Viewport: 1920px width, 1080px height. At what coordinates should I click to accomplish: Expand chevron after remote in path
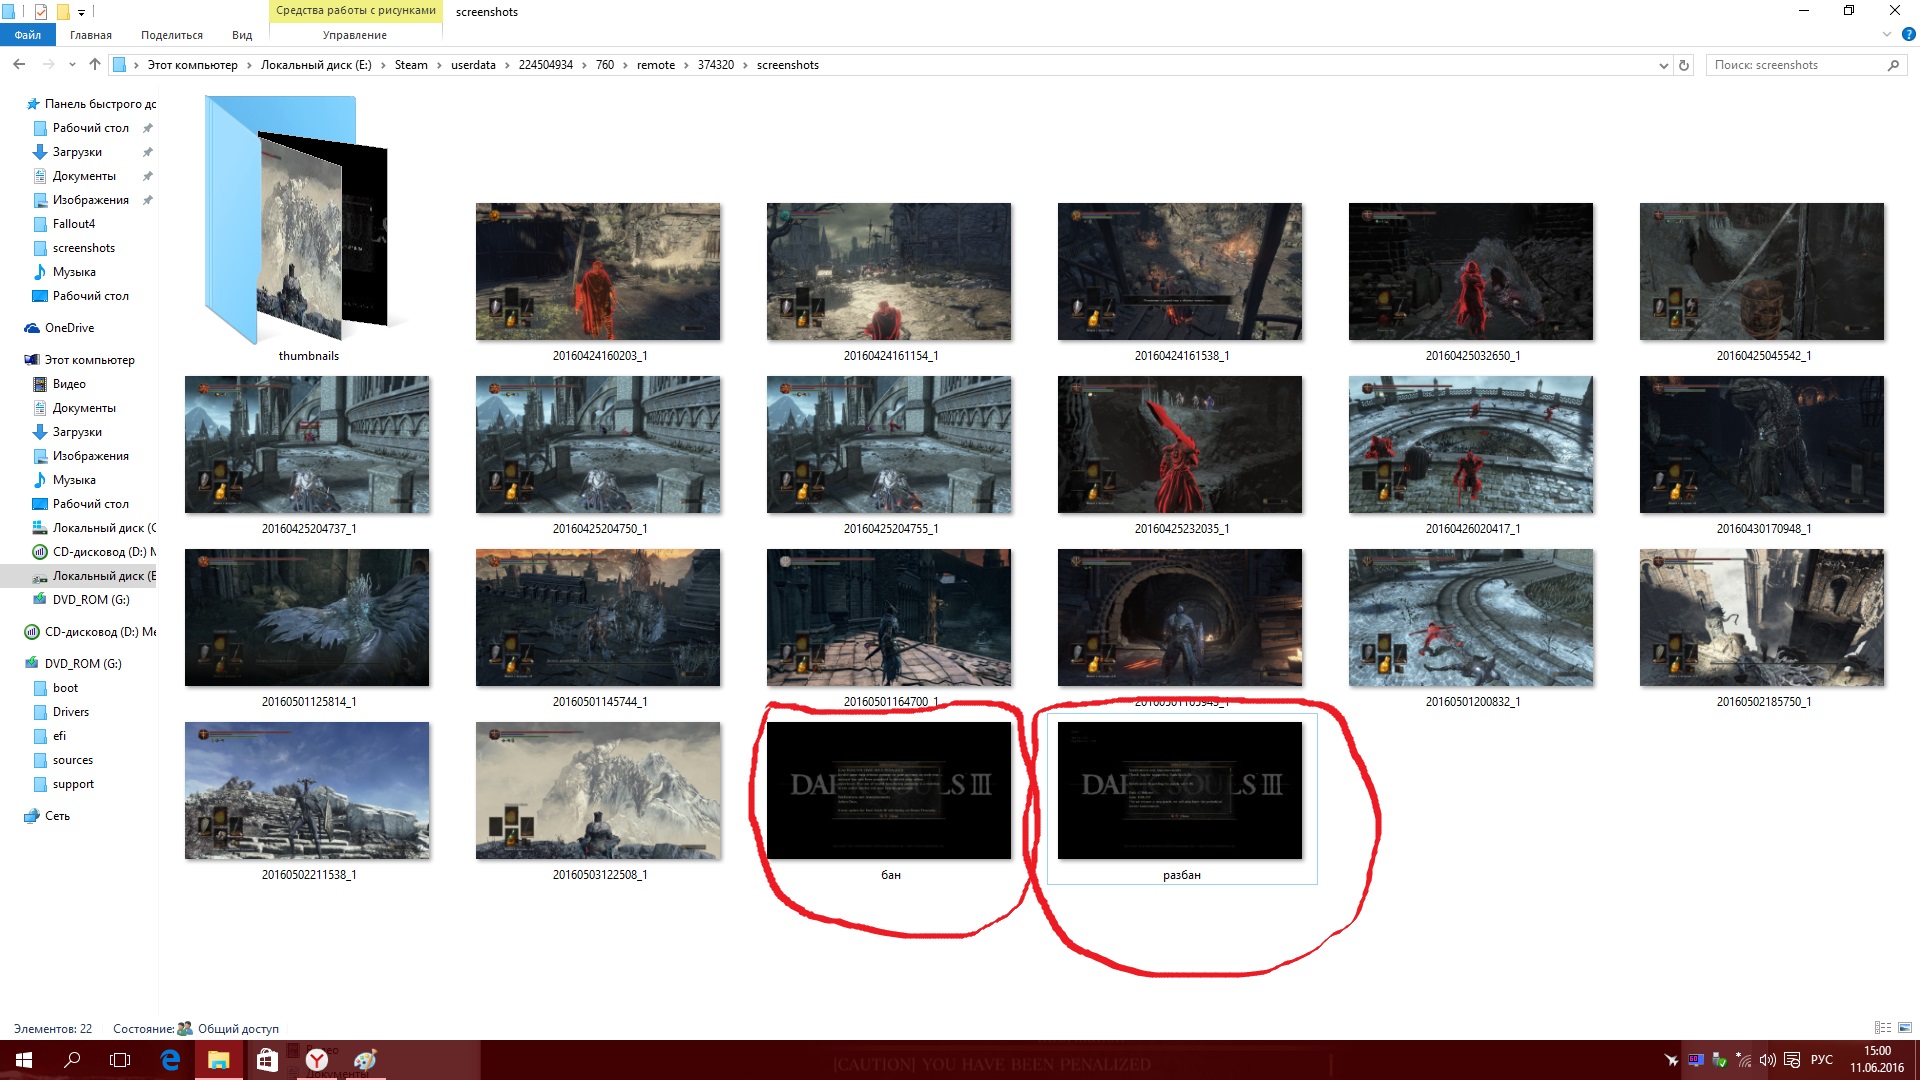point(686,65)
